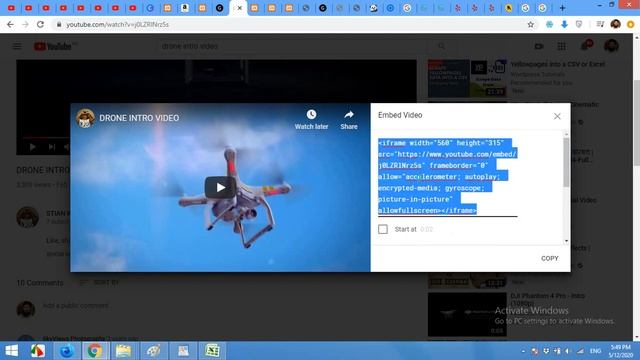Click Watch later clock icon on preview
This screenshot has height=360, width=640.
[311, 114]
